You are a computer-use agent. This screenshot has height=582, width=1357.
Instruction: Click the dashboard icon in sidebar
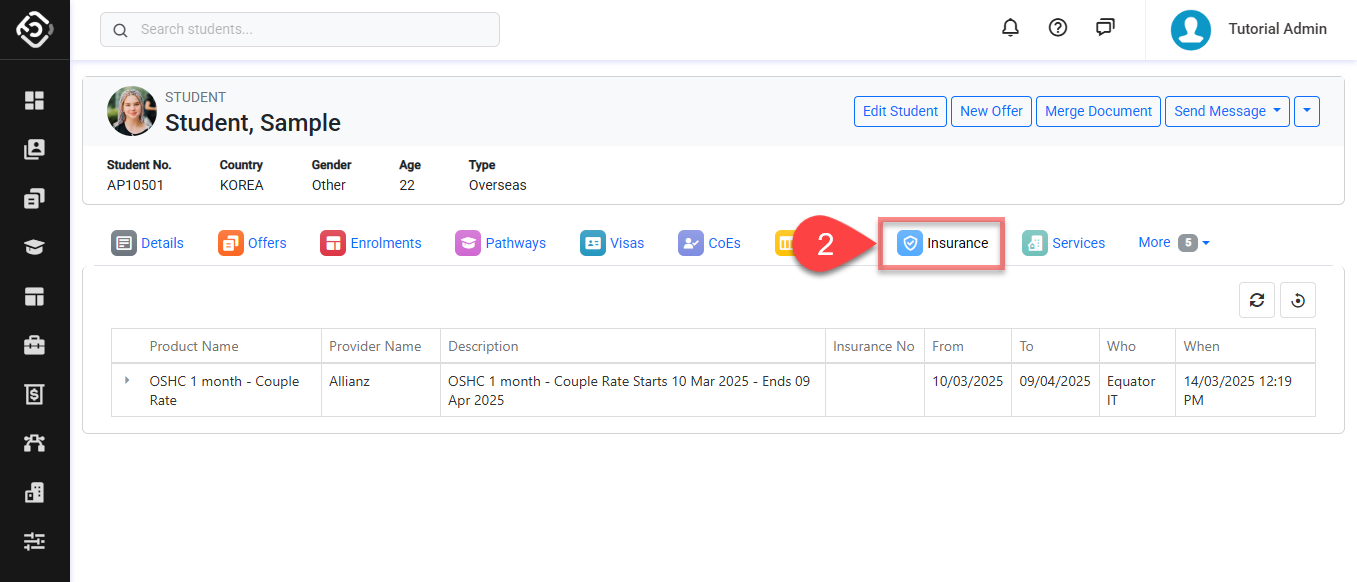tap(35, 100)
